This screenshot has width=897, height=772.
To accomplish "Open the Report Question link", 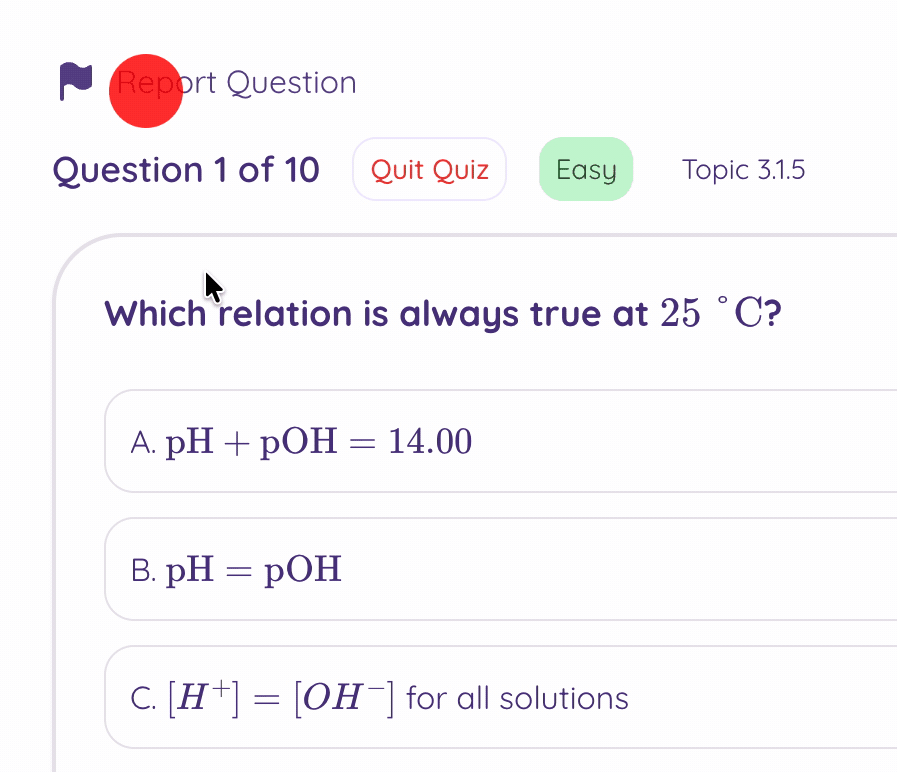I will click(x=236, y=82).
